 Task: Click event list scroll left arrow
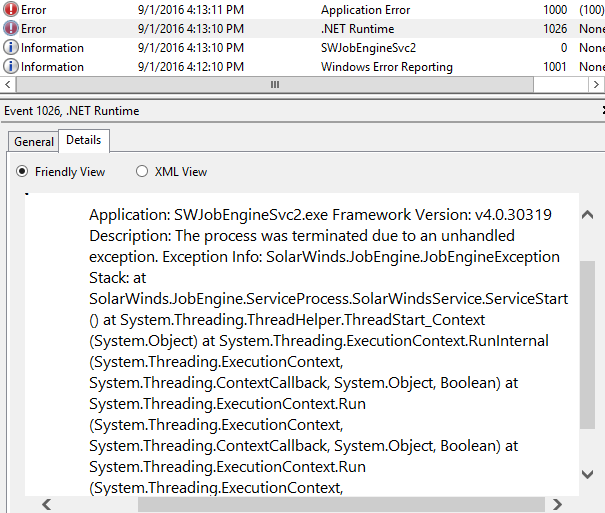(7, 84)
